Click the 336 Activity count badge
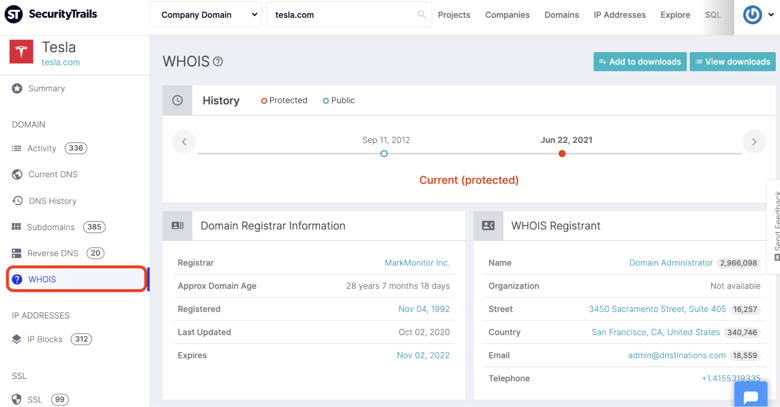Image resolution: width=780 pixels, height=407 pixels. (76, 148)
